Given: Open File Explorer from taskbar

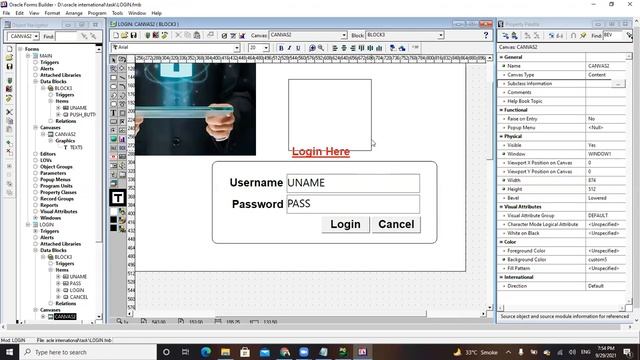Looking at the screenshot, I should coord(225,352).
